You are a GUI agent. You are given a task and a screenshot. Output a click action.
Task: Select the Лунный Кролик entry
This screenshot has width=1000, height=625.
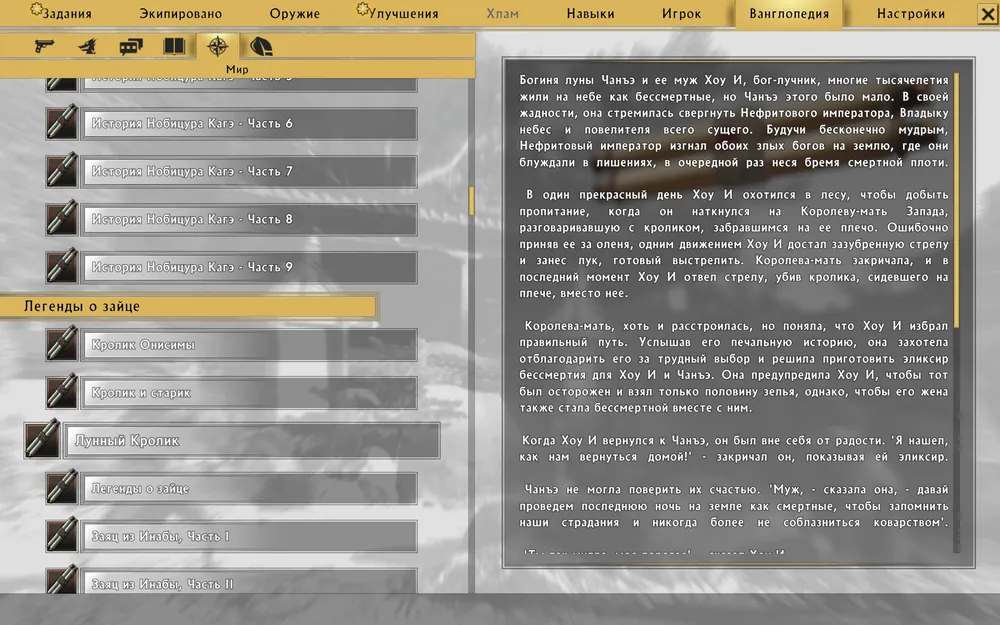pos(252,440)
